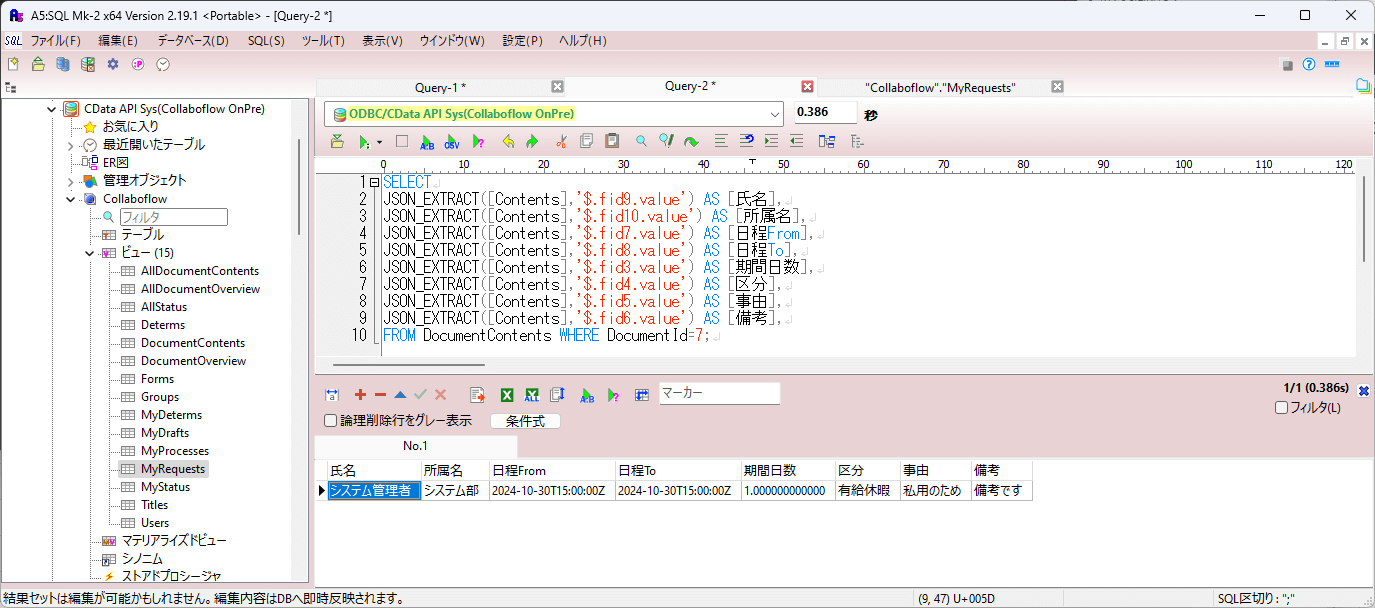The height and width of the screenshot is (608, 1375).
Task: Click the increase indent icon
Action: point(771,142)
